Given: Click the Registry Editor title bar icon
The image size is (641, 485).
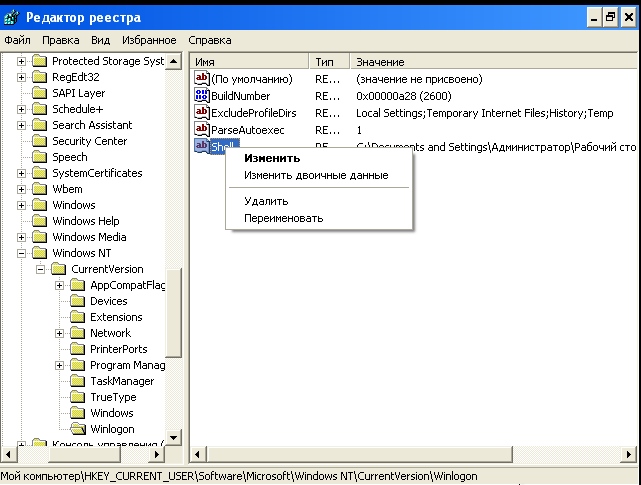Looking at the screenshot, I should [x=11, y=18].
